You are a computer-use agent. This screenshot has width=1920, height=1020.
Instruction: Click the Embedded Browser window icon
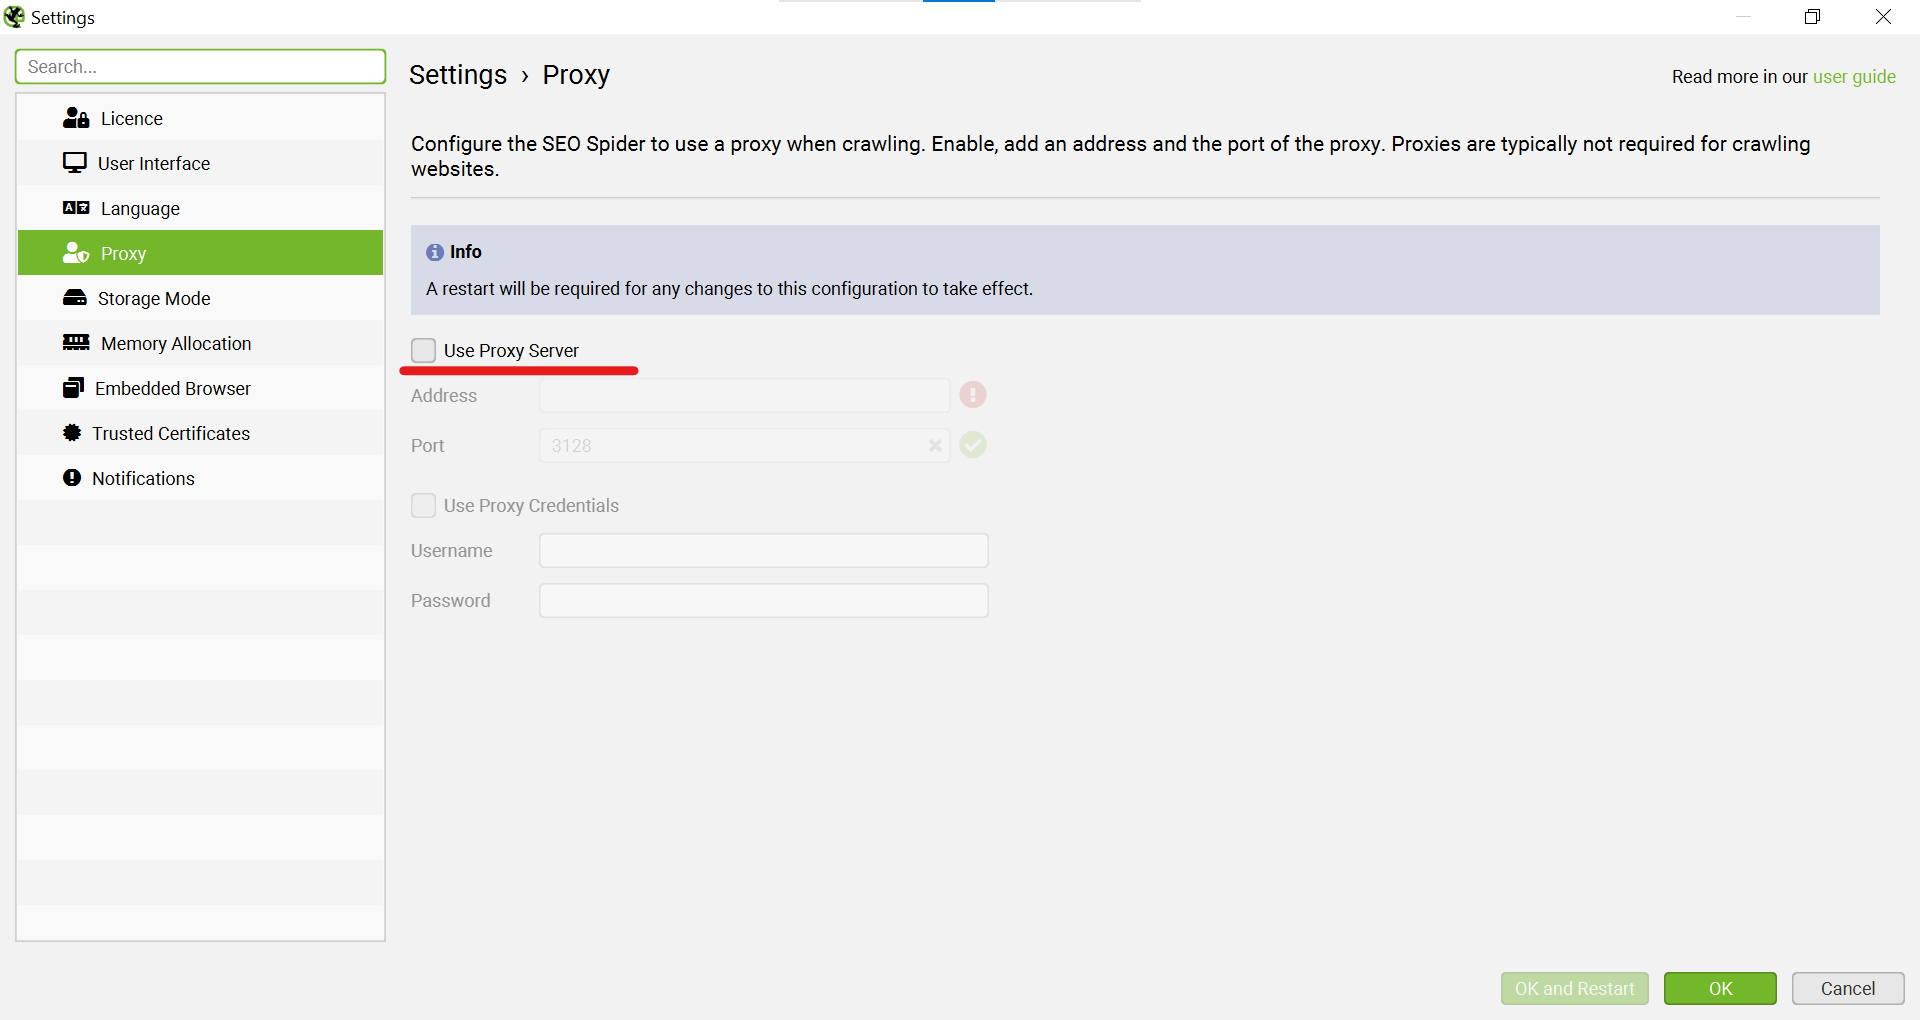(x=73, y=388)
